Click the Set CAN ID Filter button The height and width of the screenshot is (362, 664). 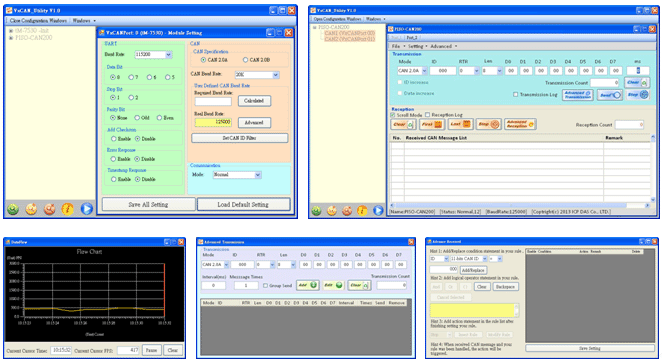pos(240,138)
